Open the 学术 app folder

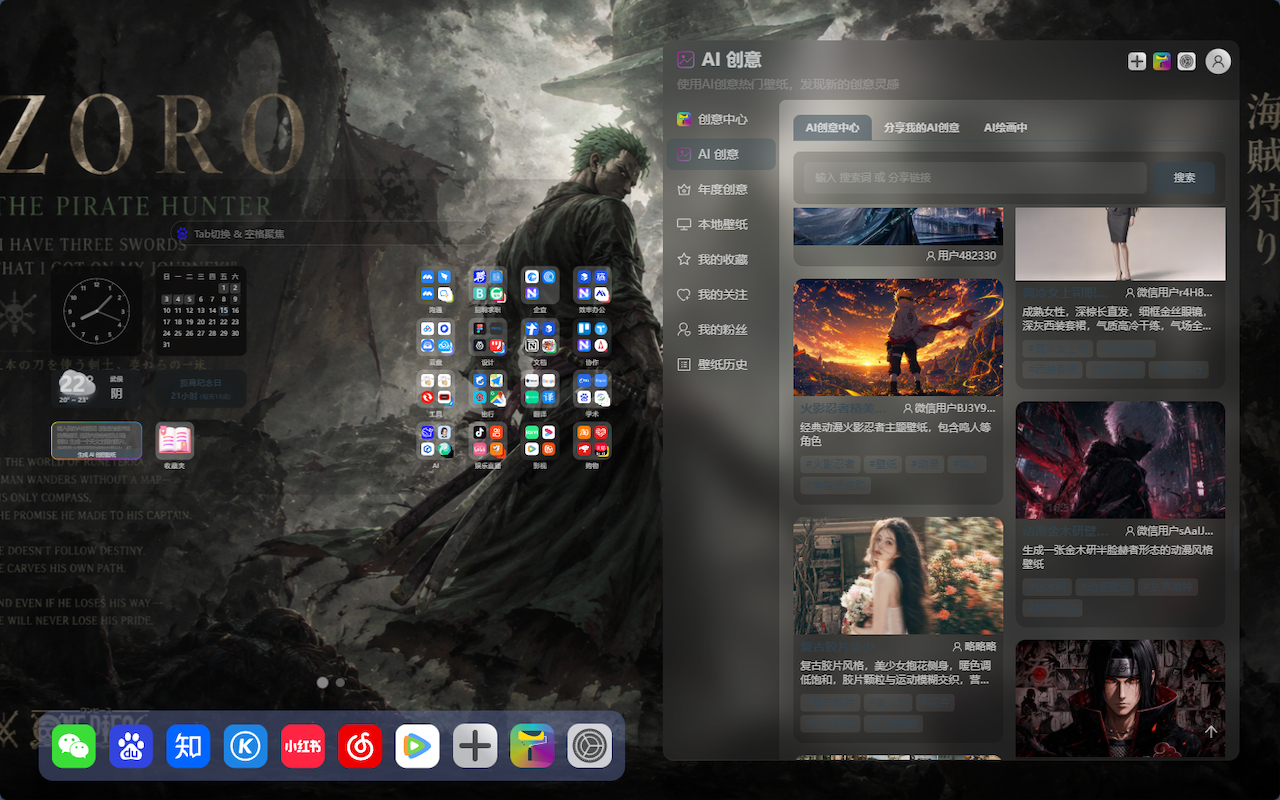(x=592, y=389)
